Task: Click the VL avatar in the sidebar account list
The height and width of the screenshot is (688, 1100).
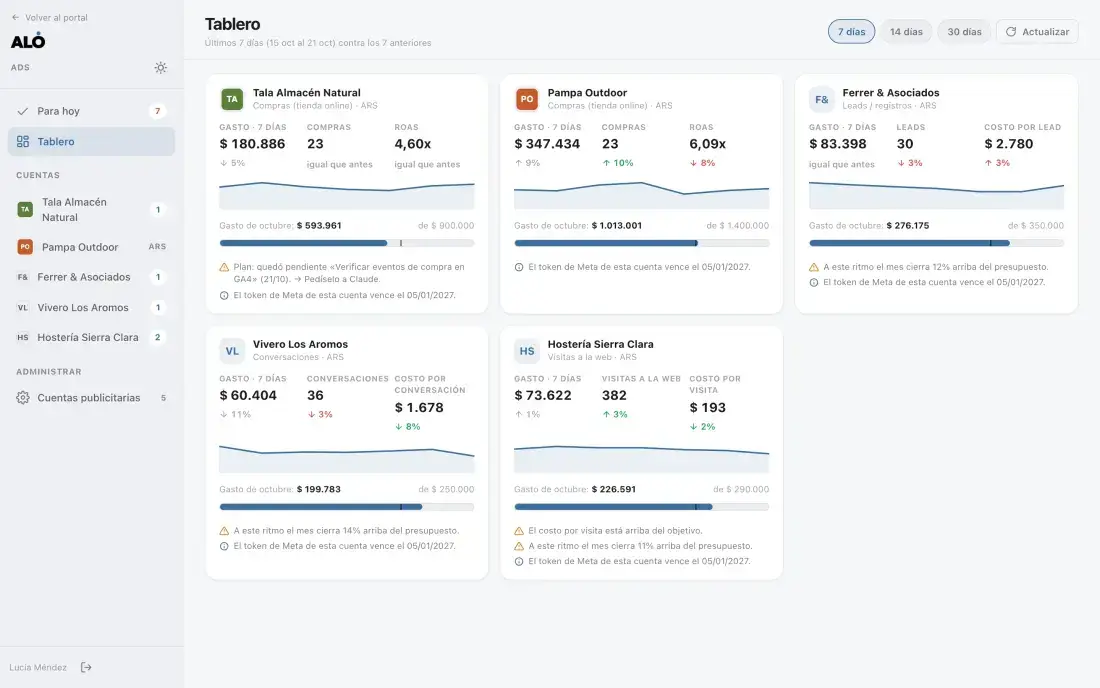Action: (22, 307)
